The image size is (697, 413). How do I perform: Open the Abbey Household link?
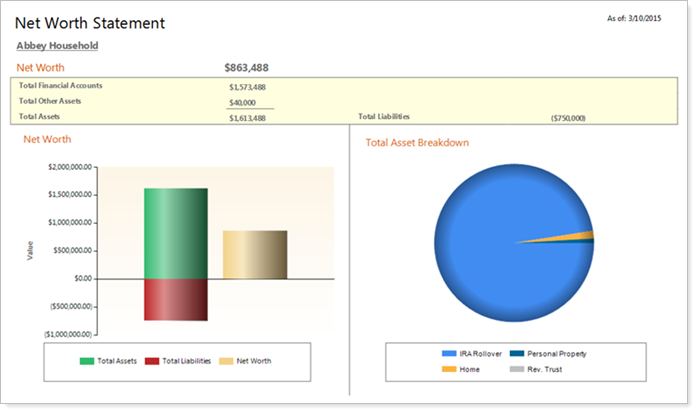point(57,46)
